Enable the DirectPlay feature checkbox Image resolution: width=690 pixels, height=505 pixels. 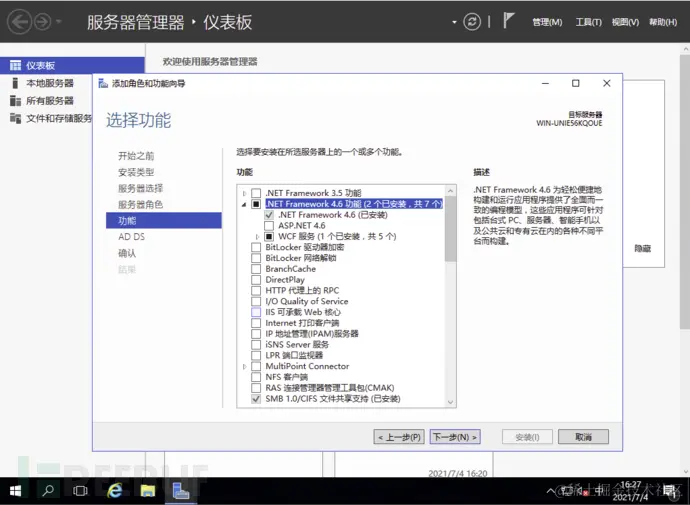pyautogui.click(x=256, y=280)
